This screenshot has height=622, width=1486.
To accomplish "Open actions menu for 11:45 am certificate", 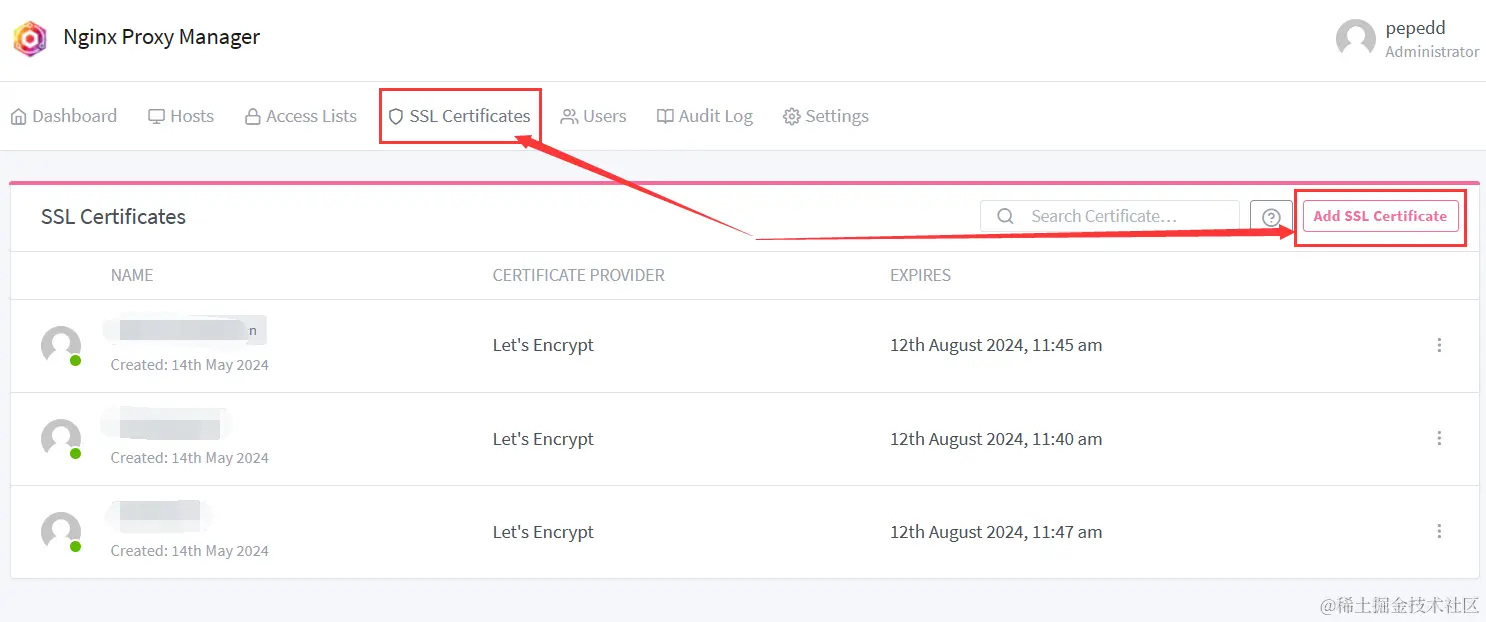I will tap(1439, 345).
